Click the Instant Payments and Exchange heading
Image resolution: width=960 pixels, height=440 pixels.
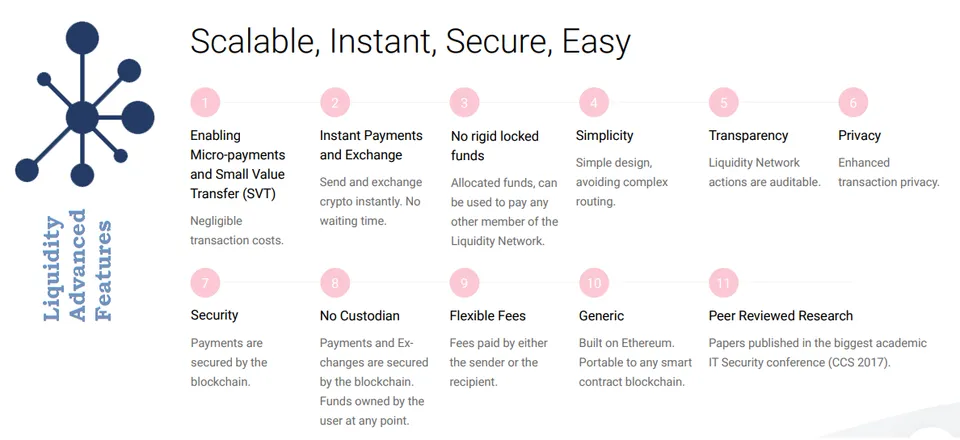pos(371,145)
